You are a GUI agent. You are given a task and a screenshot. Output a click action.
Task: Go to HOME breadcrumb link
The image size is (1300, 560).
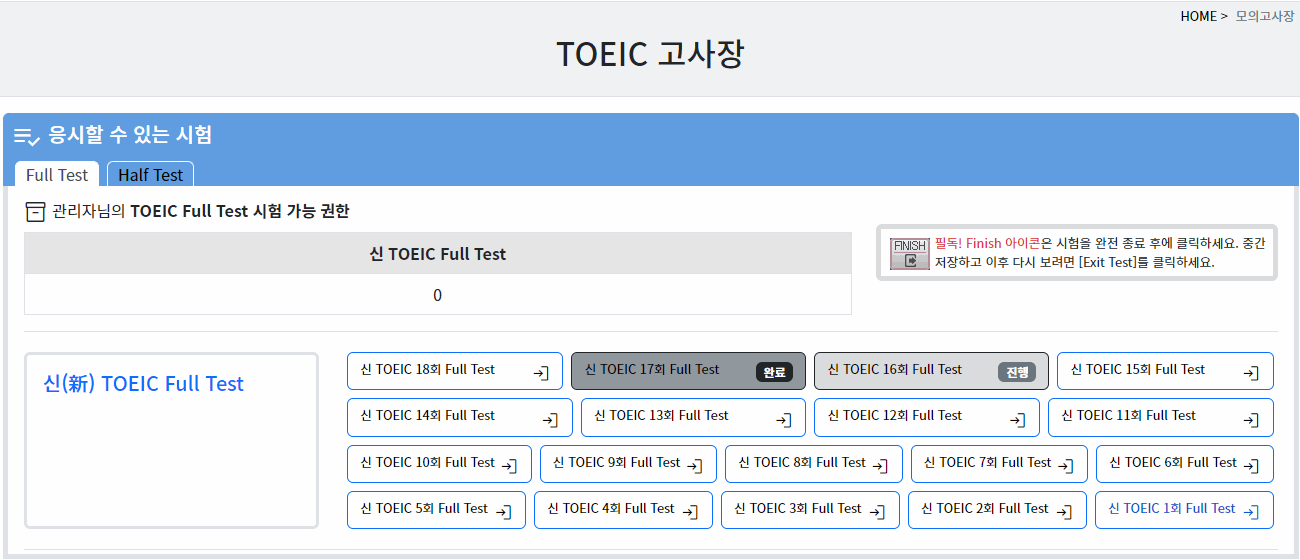1198,16
